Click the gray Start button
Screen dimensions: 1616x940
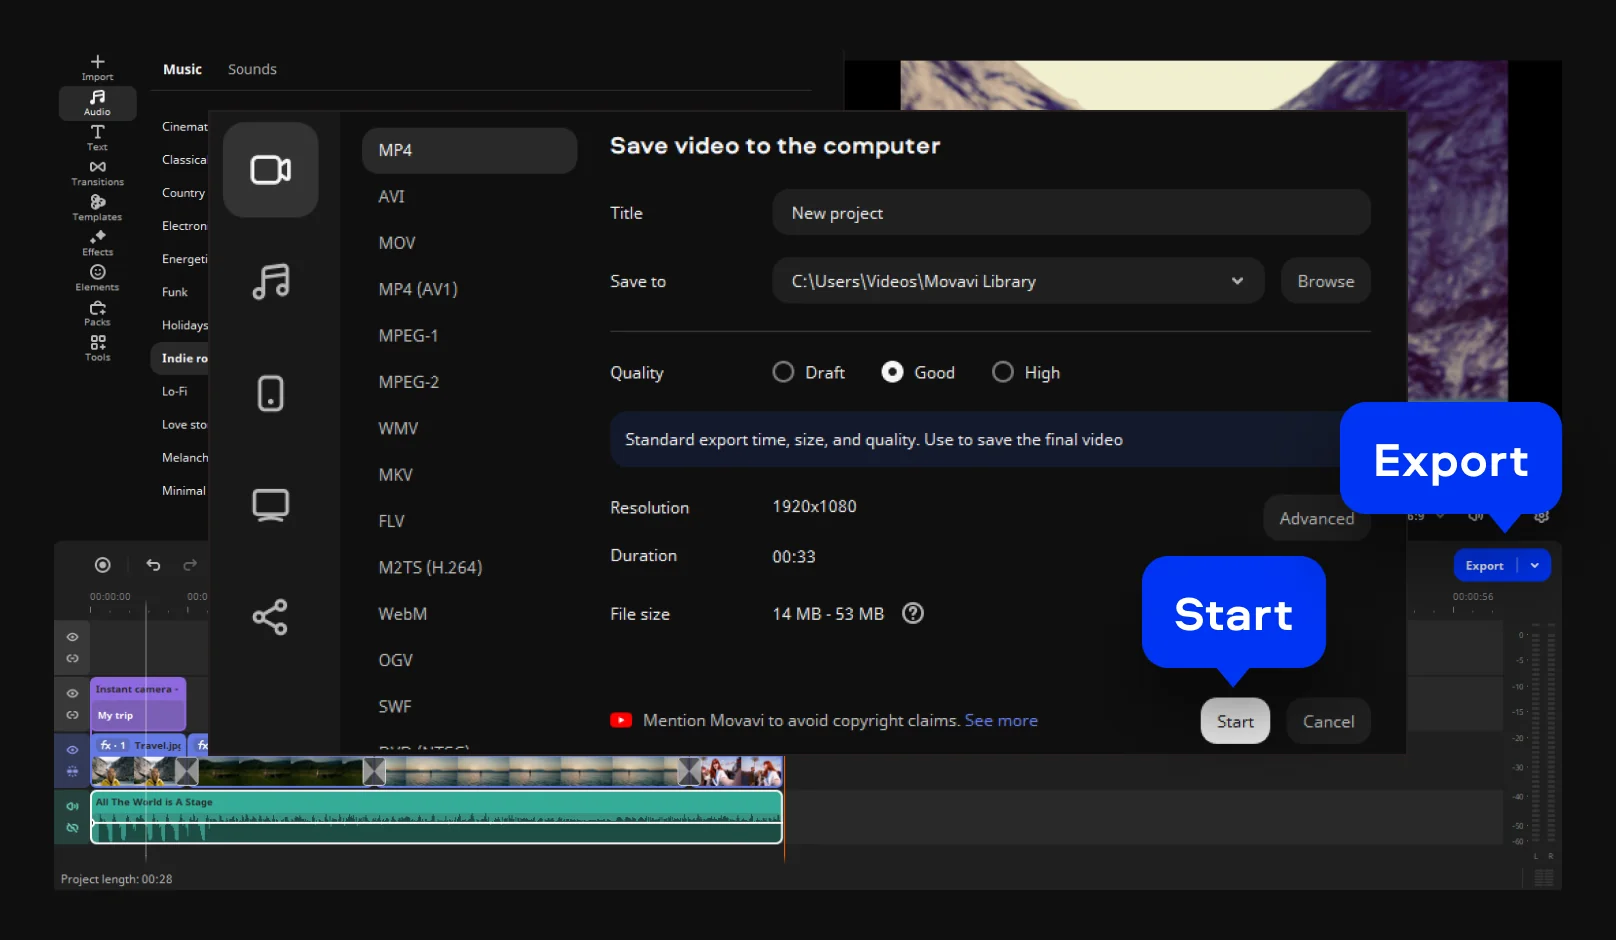1235,721
